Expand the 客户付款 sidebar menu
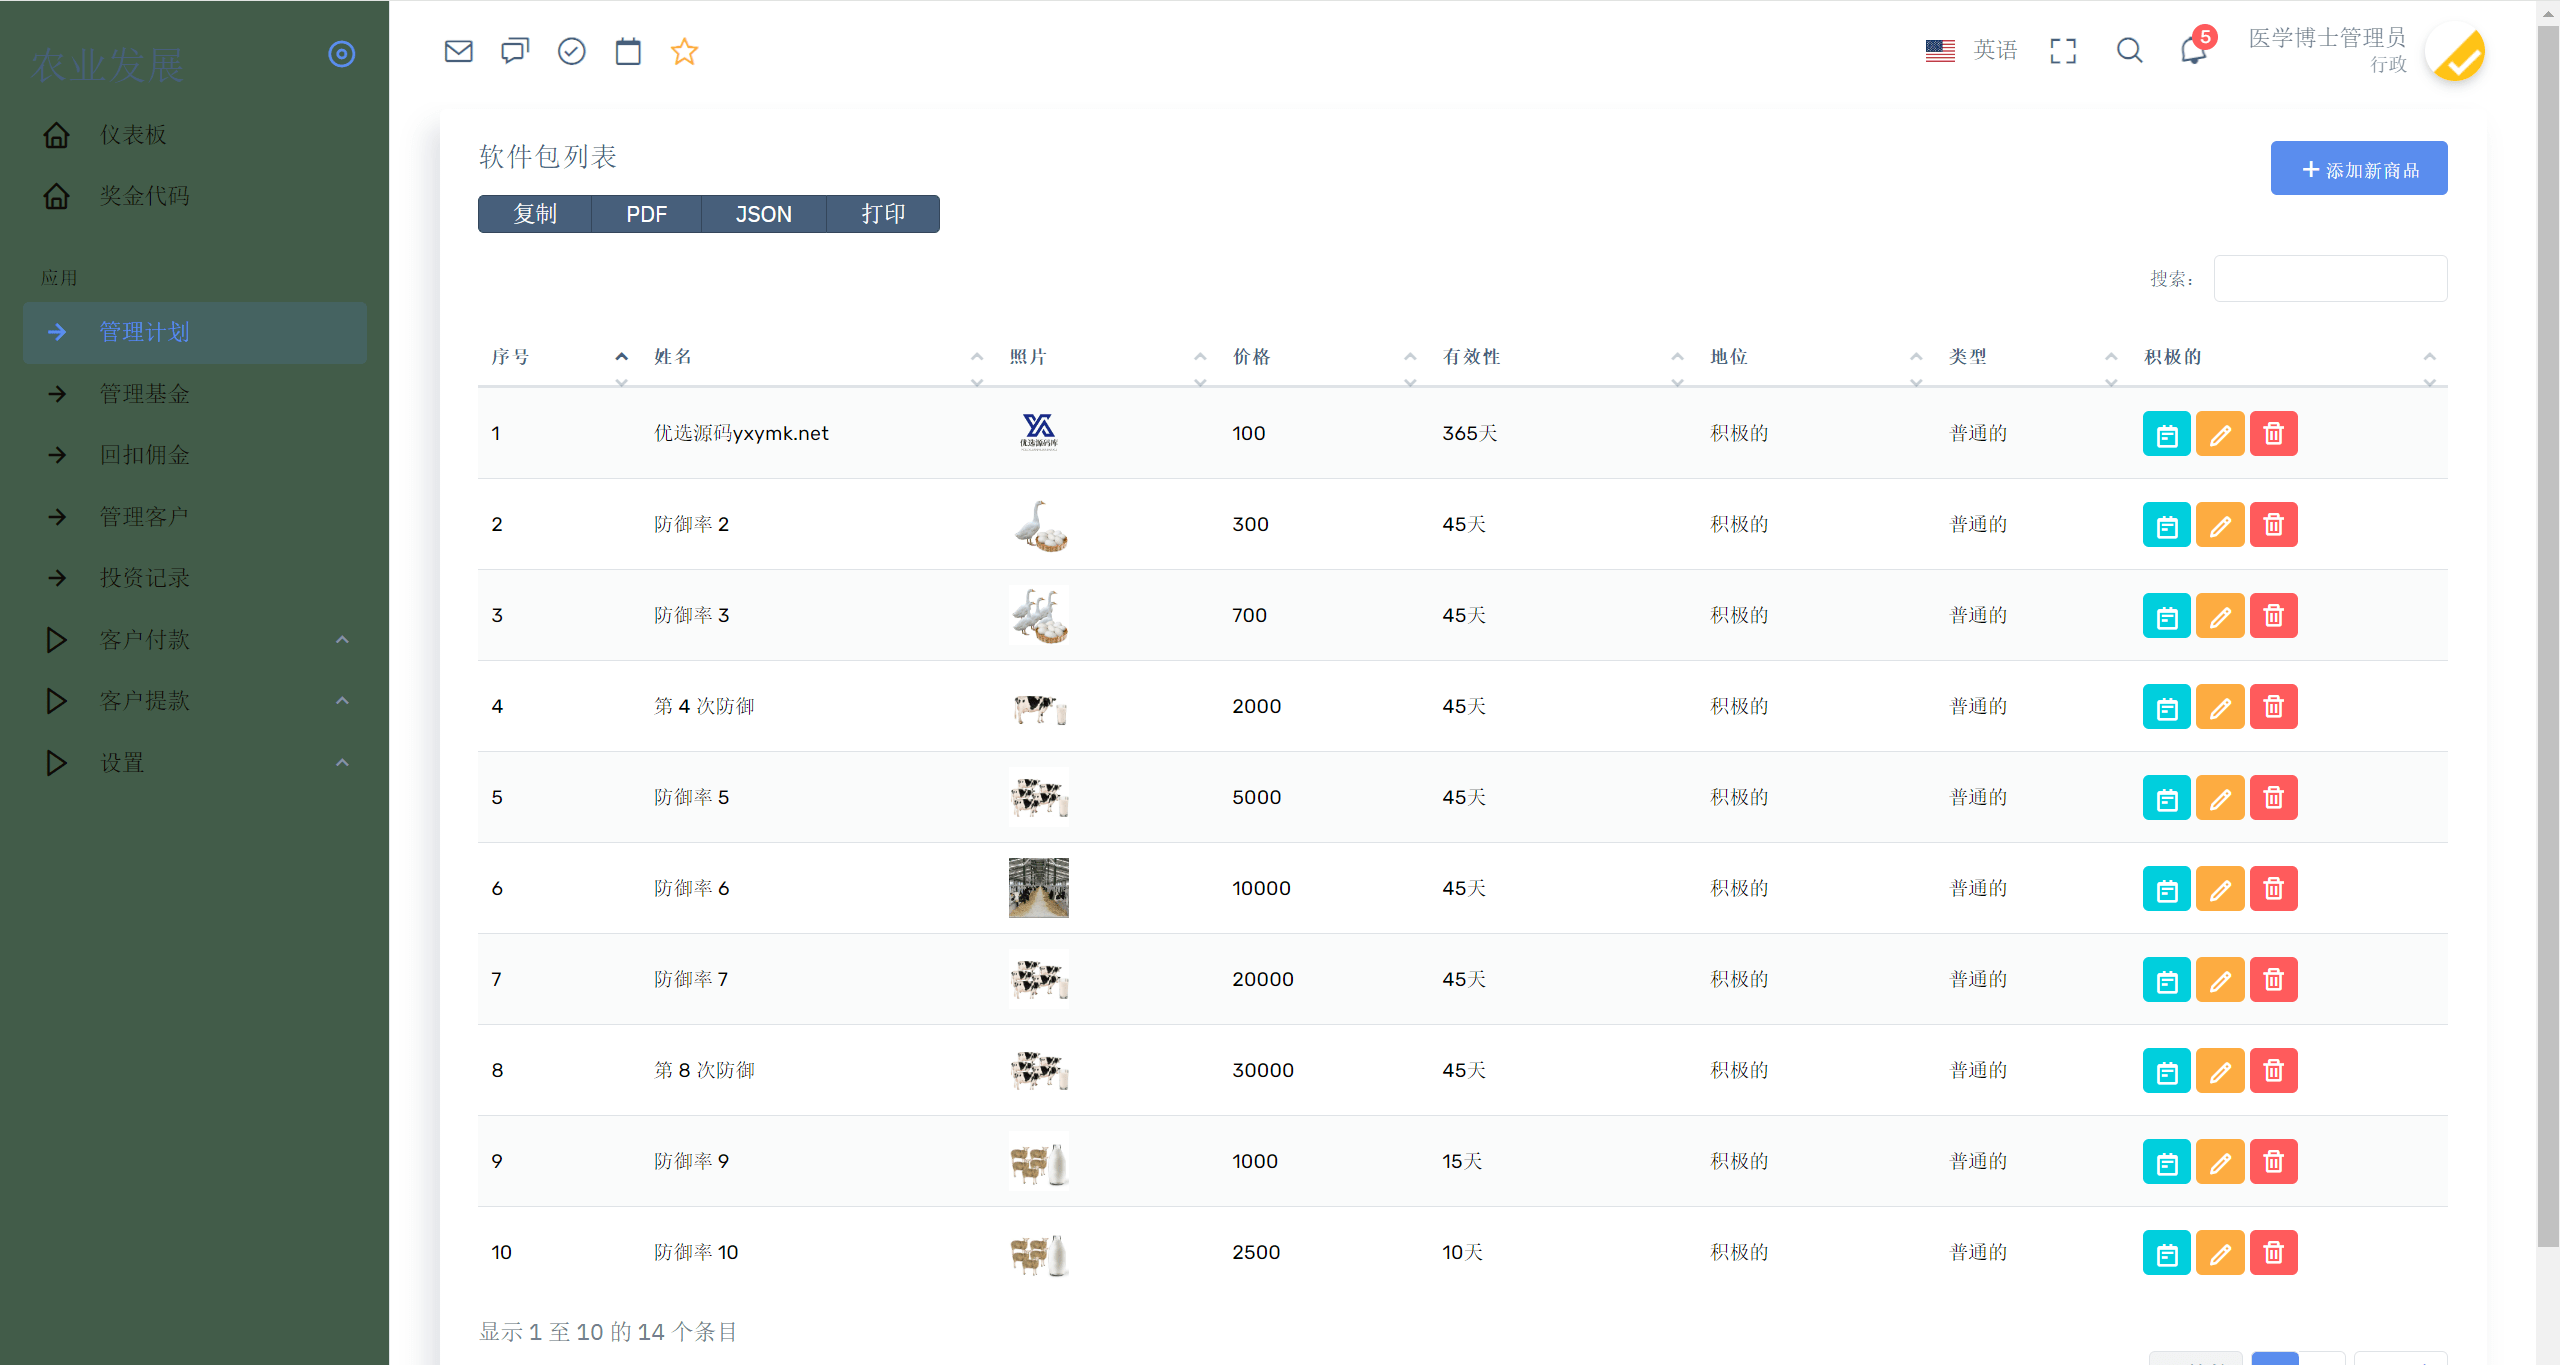This screenshot has height=1365, width=2560. point(195,640)
